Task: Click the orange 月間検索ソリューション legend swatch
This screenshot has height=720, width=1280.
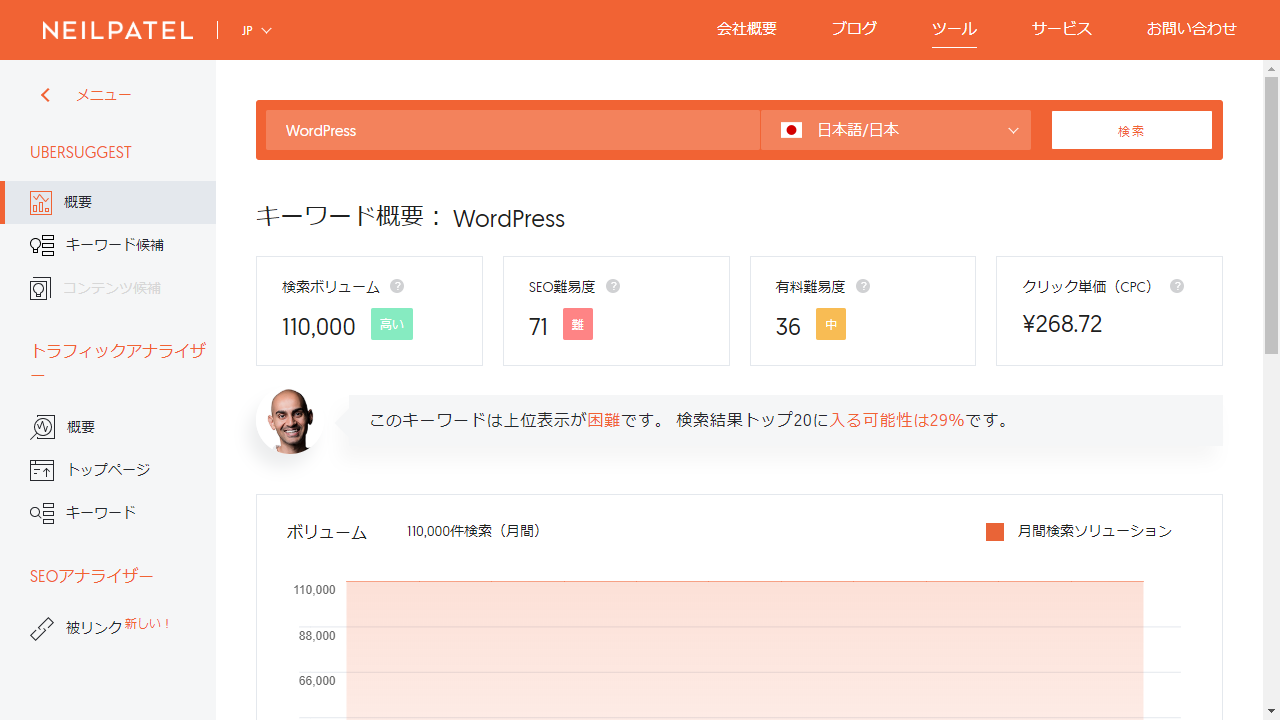Action: [x=995, y=532]
